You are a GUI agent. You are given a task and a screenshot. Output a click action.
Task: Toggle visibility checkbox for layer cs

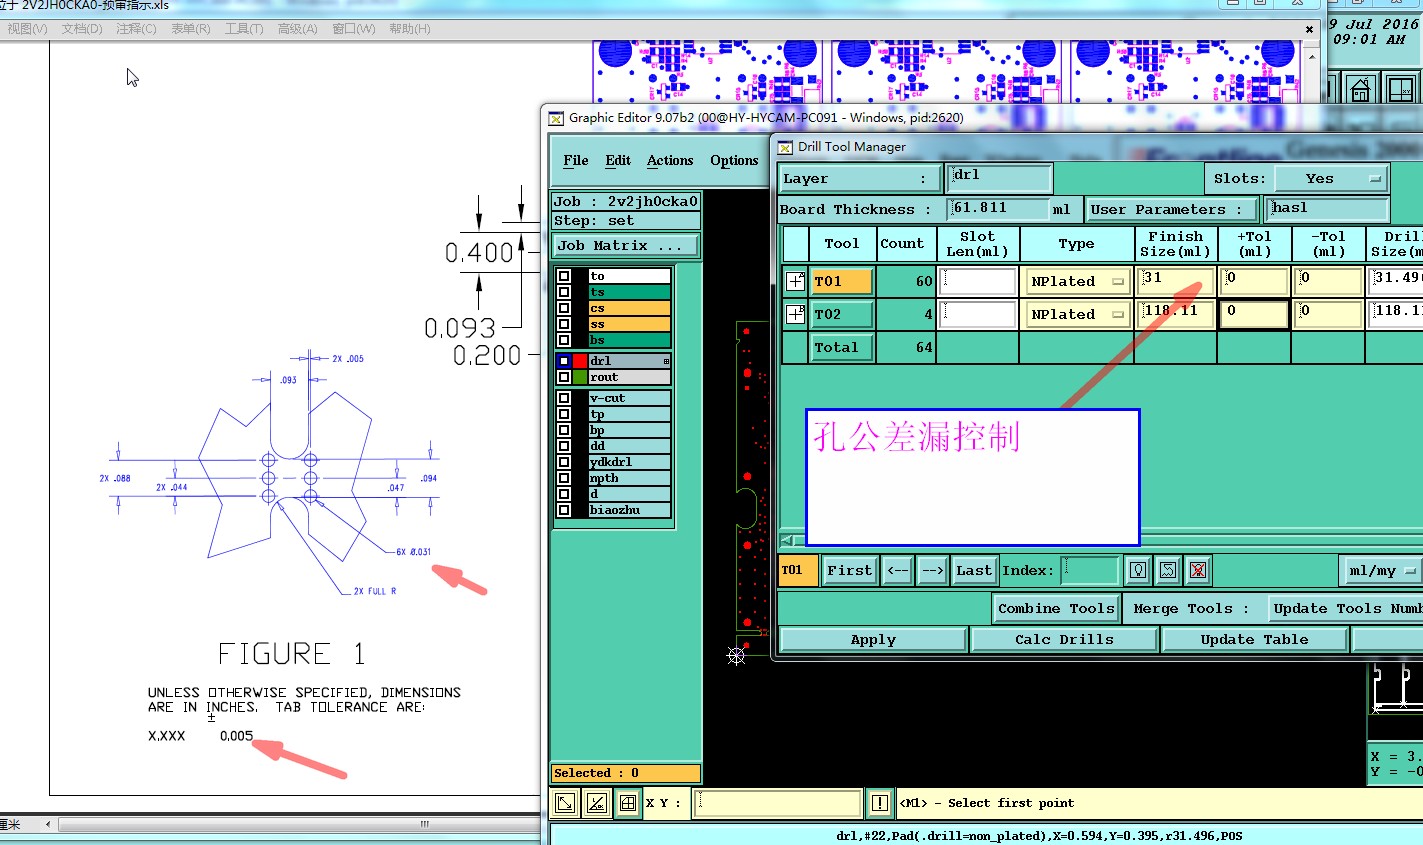(564, 308)
